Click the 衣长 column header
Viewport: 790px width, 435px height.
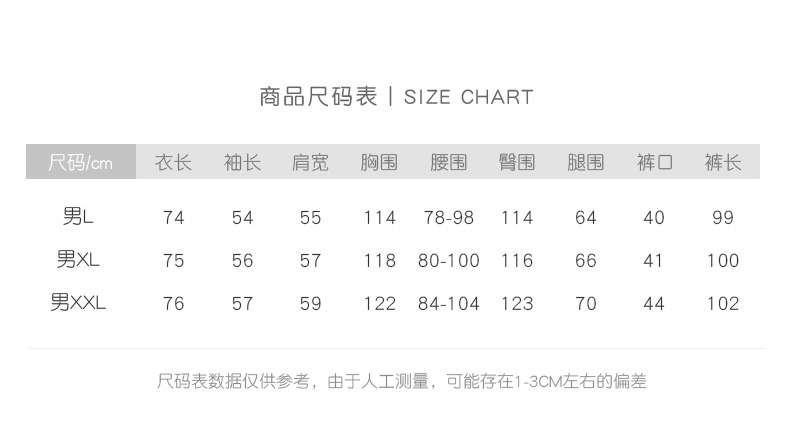(173, 162)
